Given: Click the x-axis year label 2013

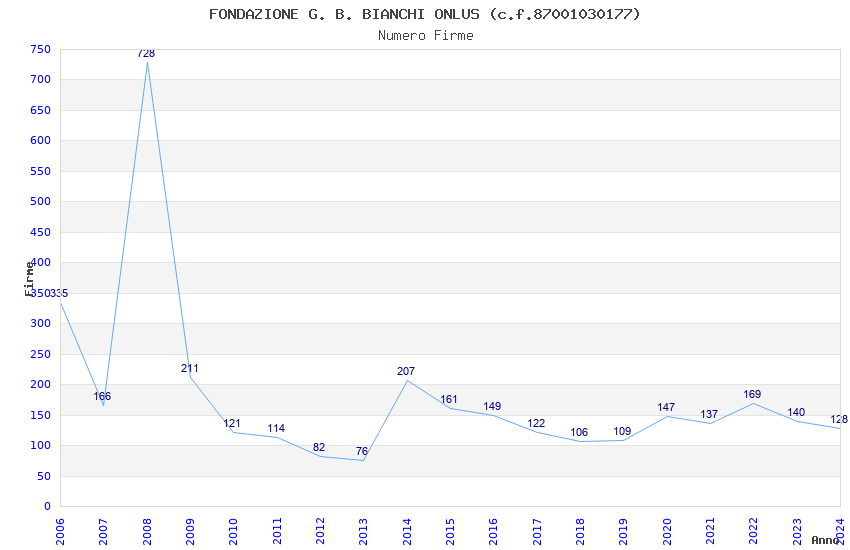Looking at the screenshot, I should pyautogui.click(x=363, y=531).
